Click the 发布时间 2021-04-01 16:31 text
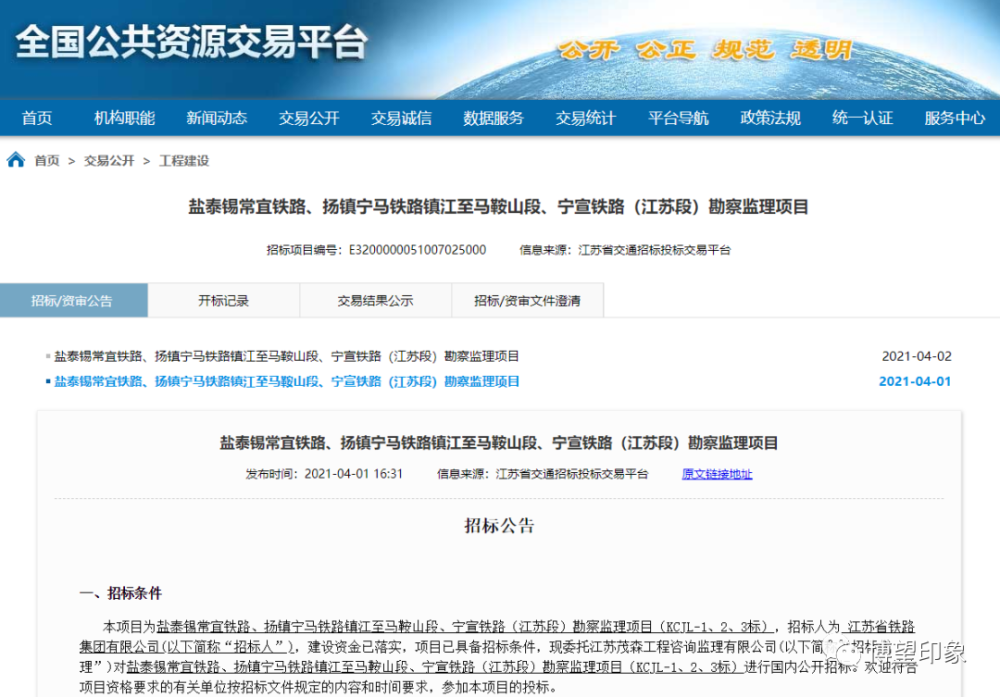The image size is (1000, 697). [324, 474]
